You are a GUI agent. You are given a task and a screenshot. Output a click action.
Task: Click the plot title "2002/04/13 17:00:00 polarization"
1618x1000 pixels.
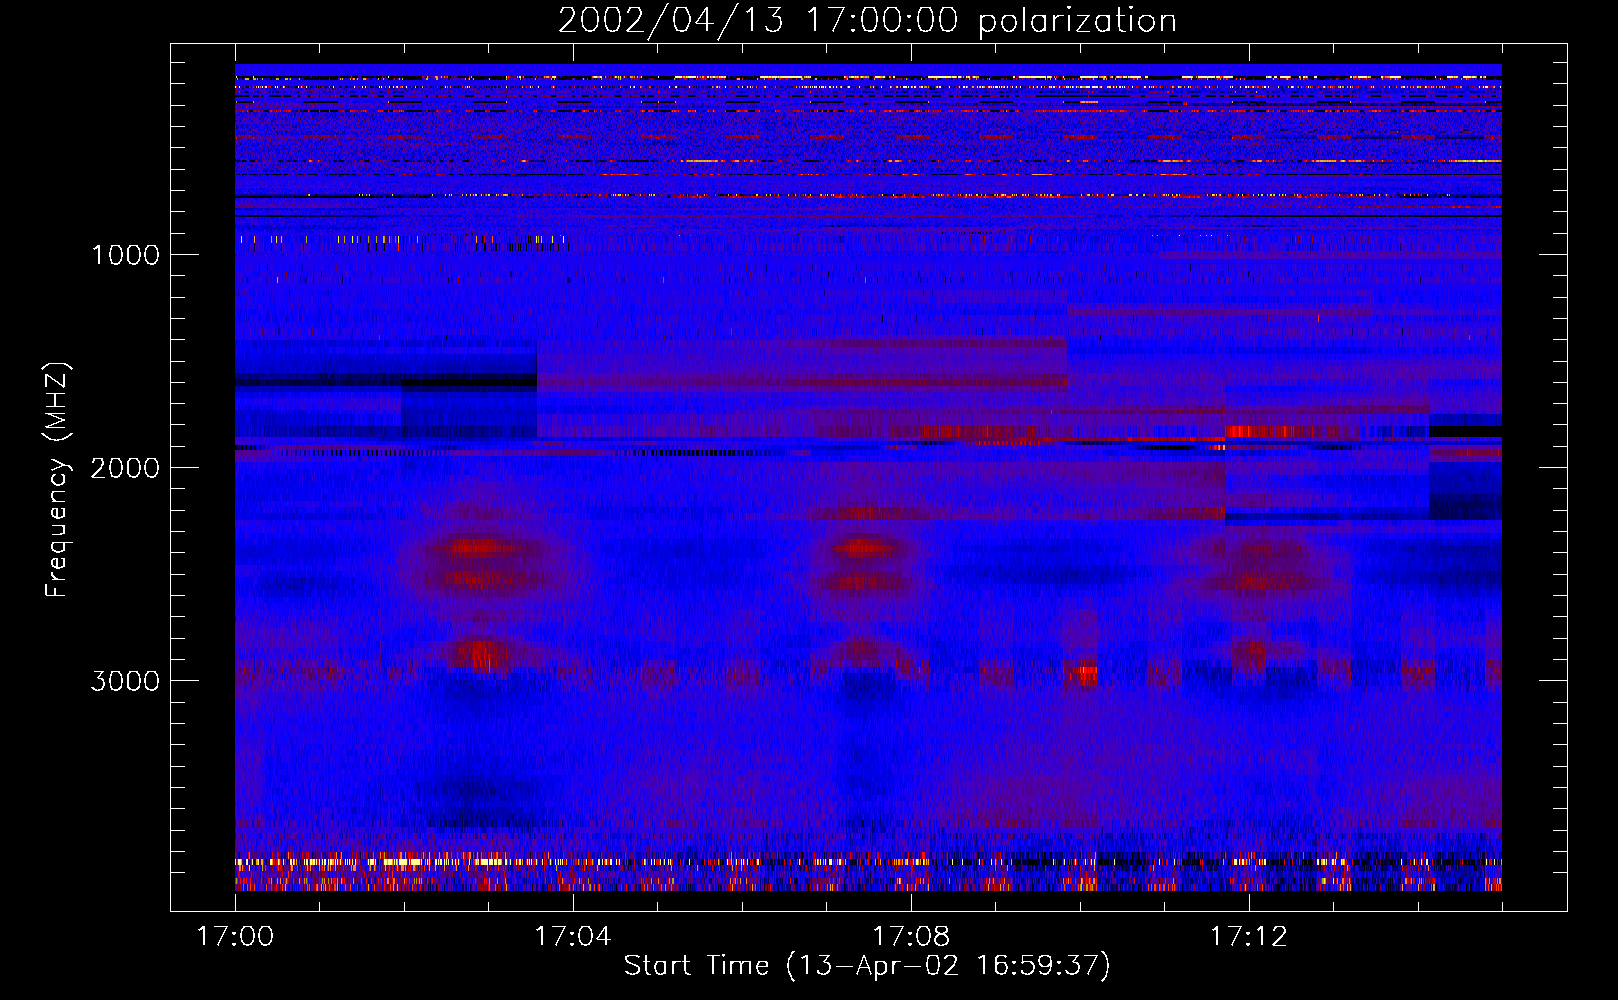pos(867,21)
